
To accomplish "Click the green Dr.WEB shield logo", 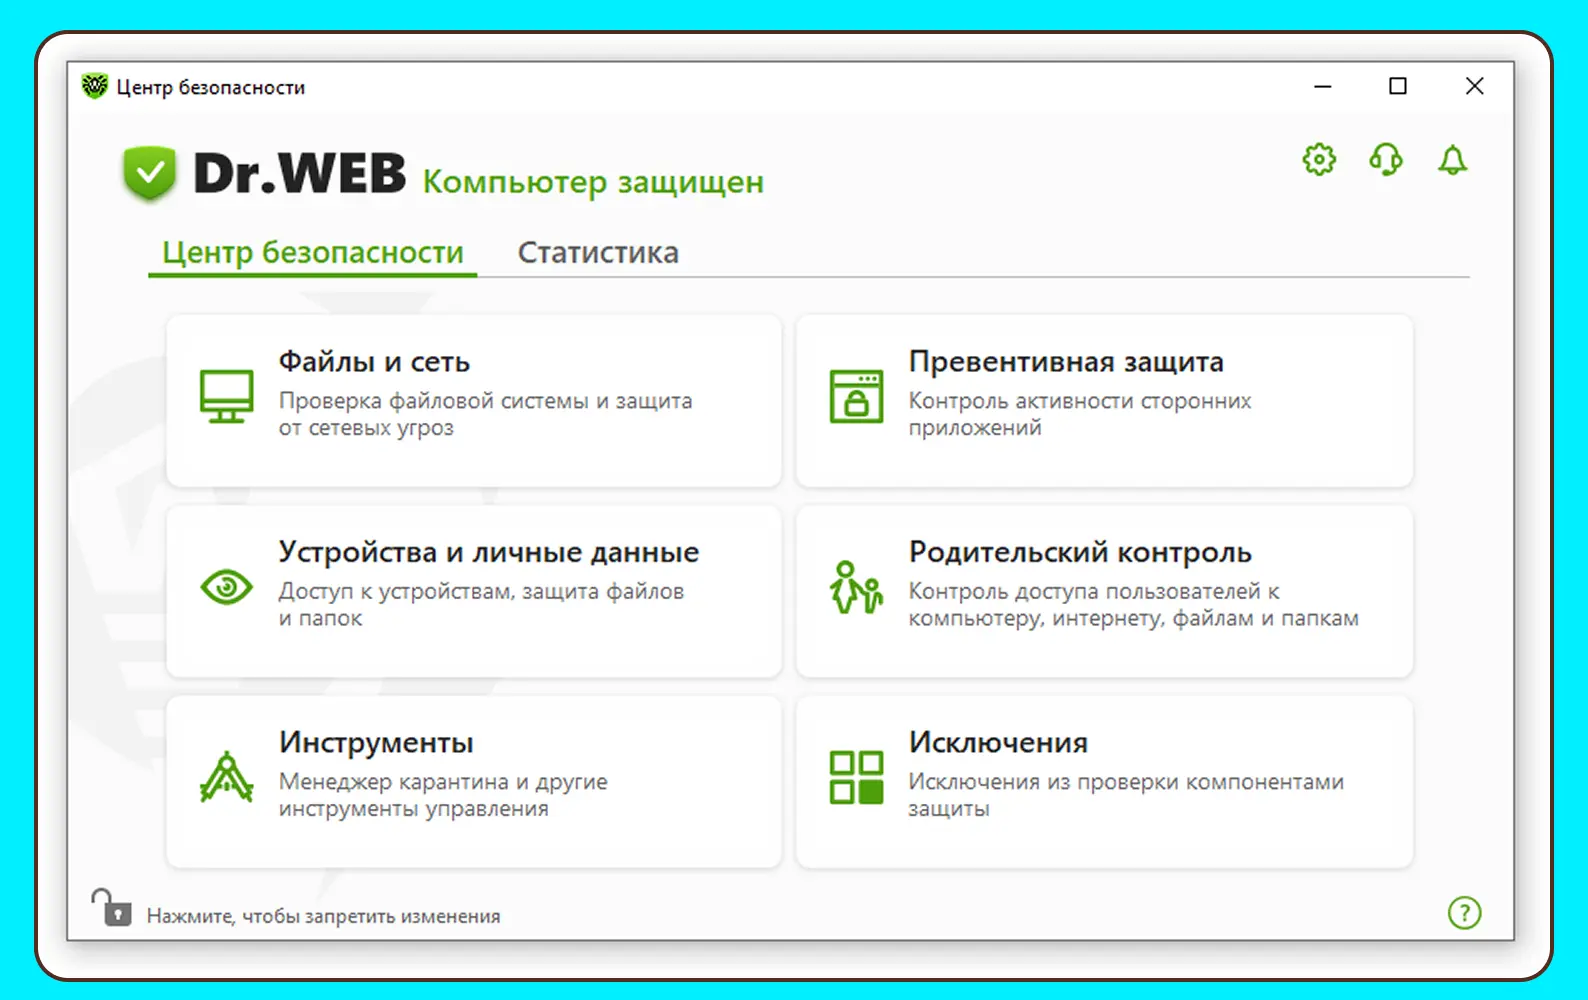I will tap(149, 174).
